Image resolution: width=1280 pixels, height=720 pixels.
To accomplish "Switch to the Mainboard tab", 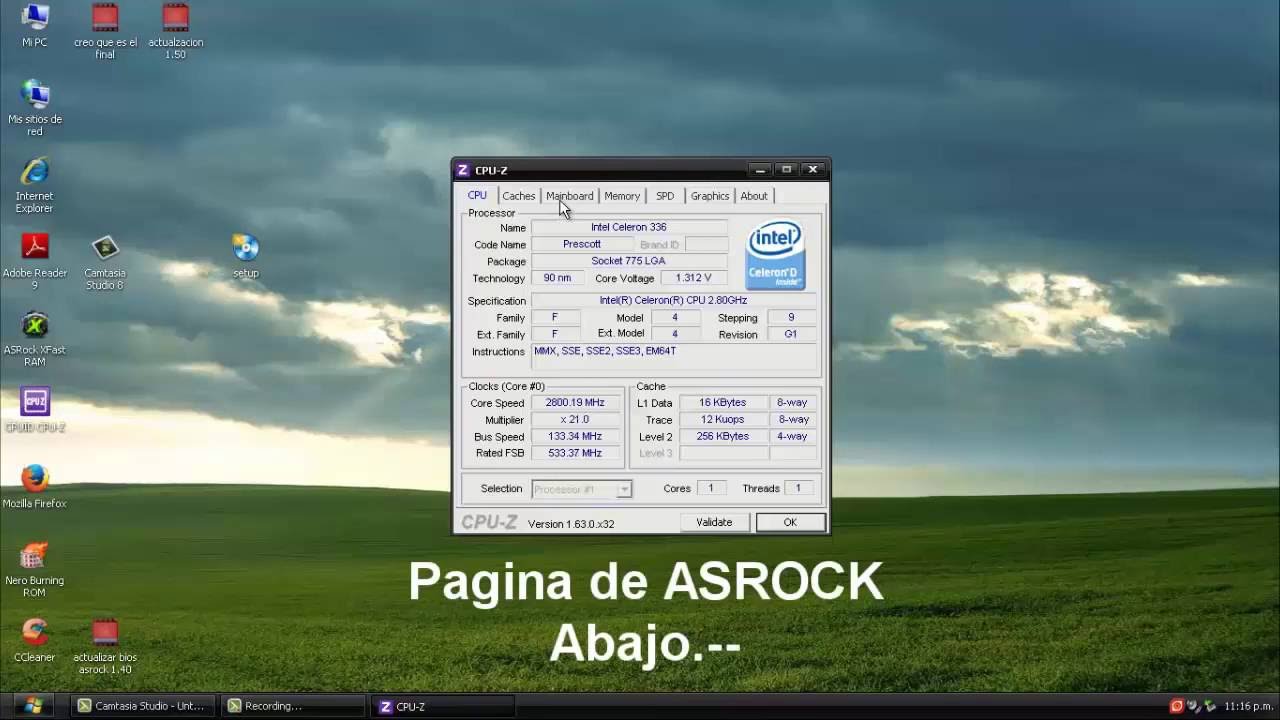I will click(570, 196).
